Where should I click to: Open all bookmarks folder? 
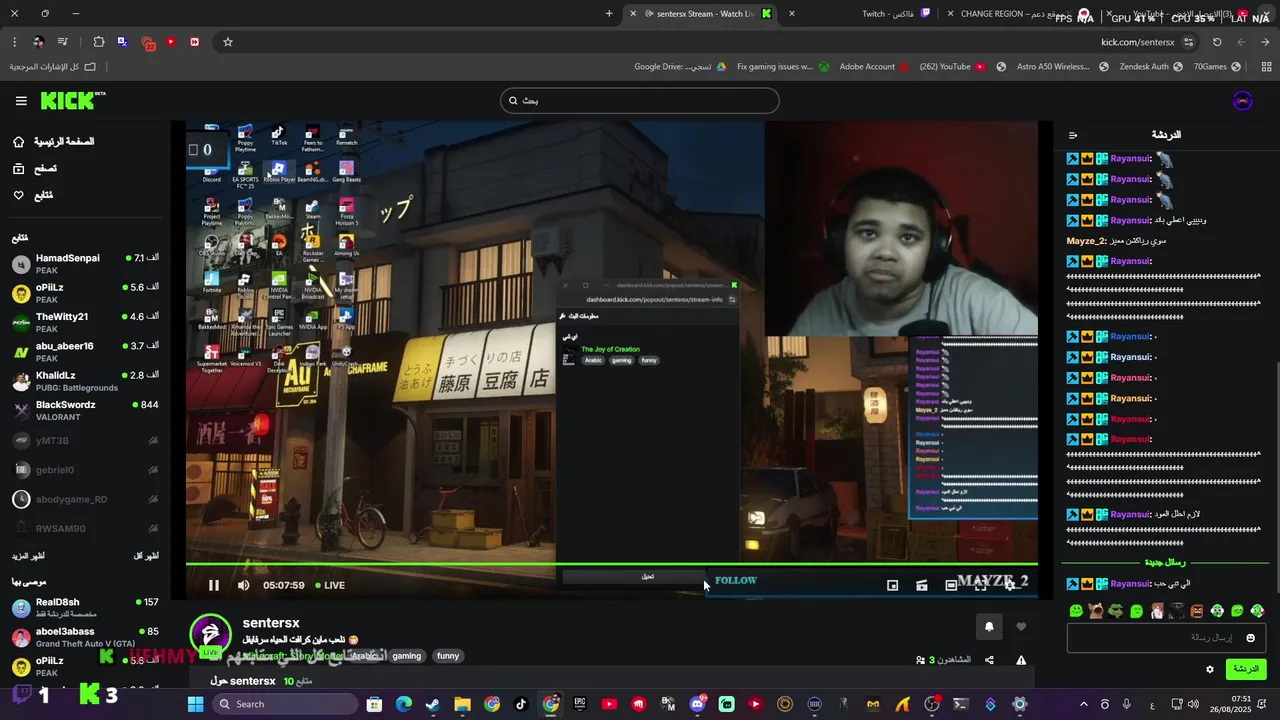coord(52,67)
